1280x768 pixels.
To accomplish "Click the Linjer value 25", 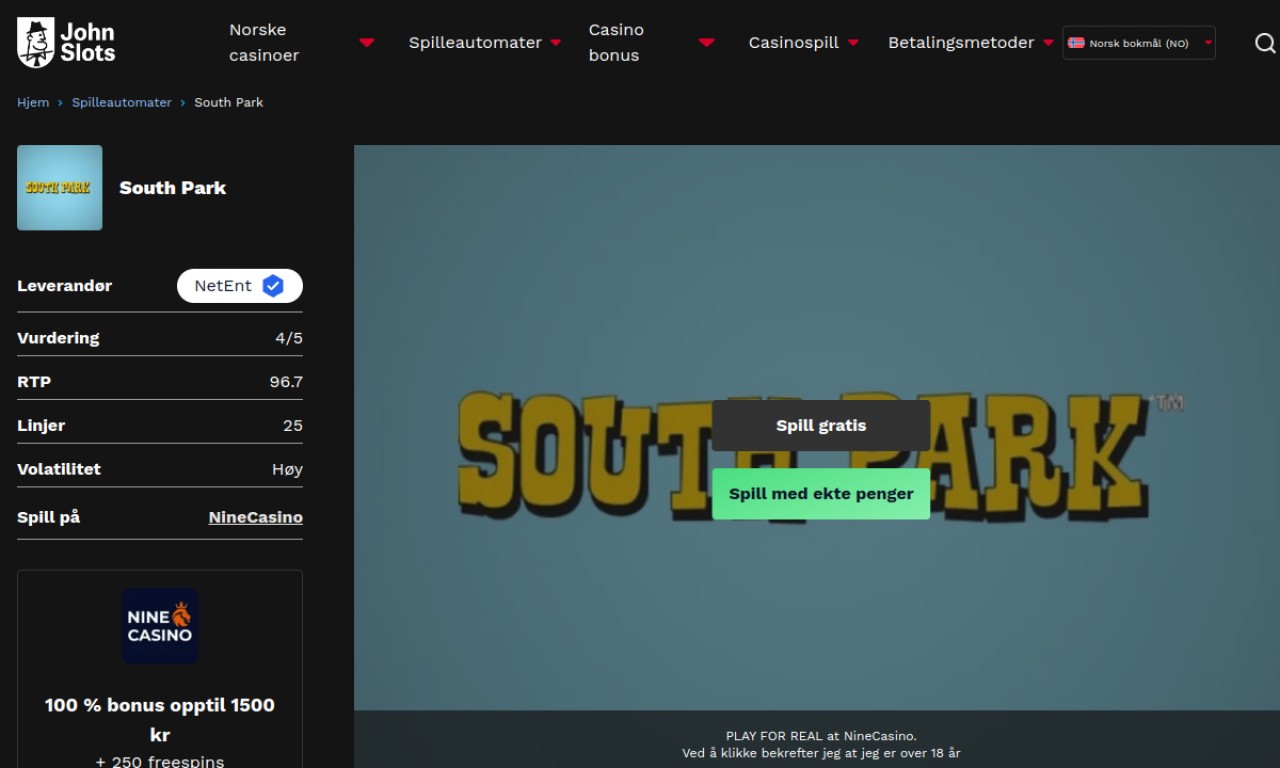I will tap(293, 426).
